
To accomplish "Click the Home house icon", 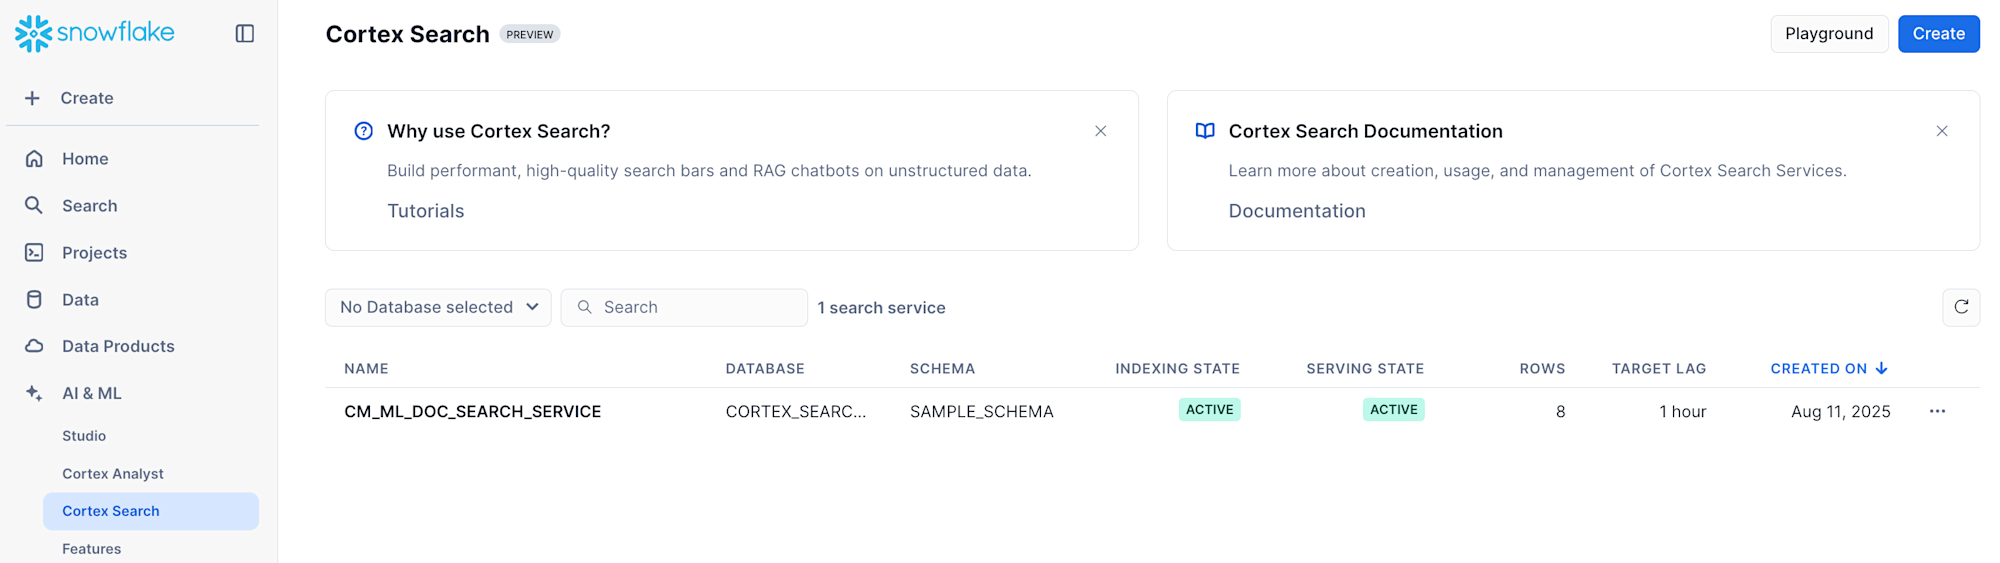I will [x=34, y=159].
